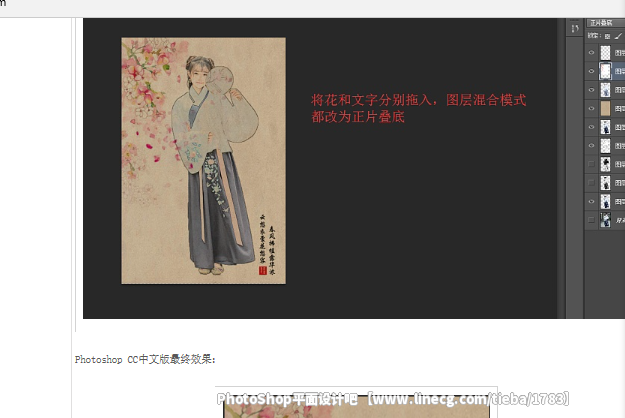Image resolution: width=625 pixels, height=418 pixels.
Task: Toggle eye icon directly below tan layer
Action: click(x=592, y=127)
